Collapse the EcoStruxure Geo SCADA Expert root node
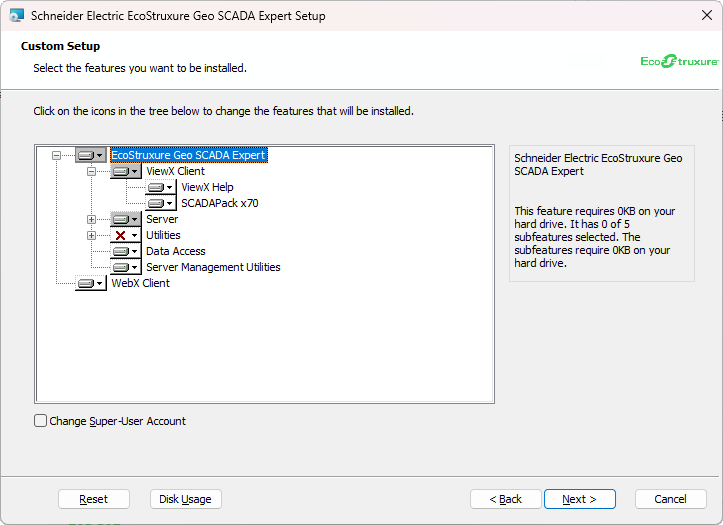Screen dimensions: 723x525 pos(57,155)
